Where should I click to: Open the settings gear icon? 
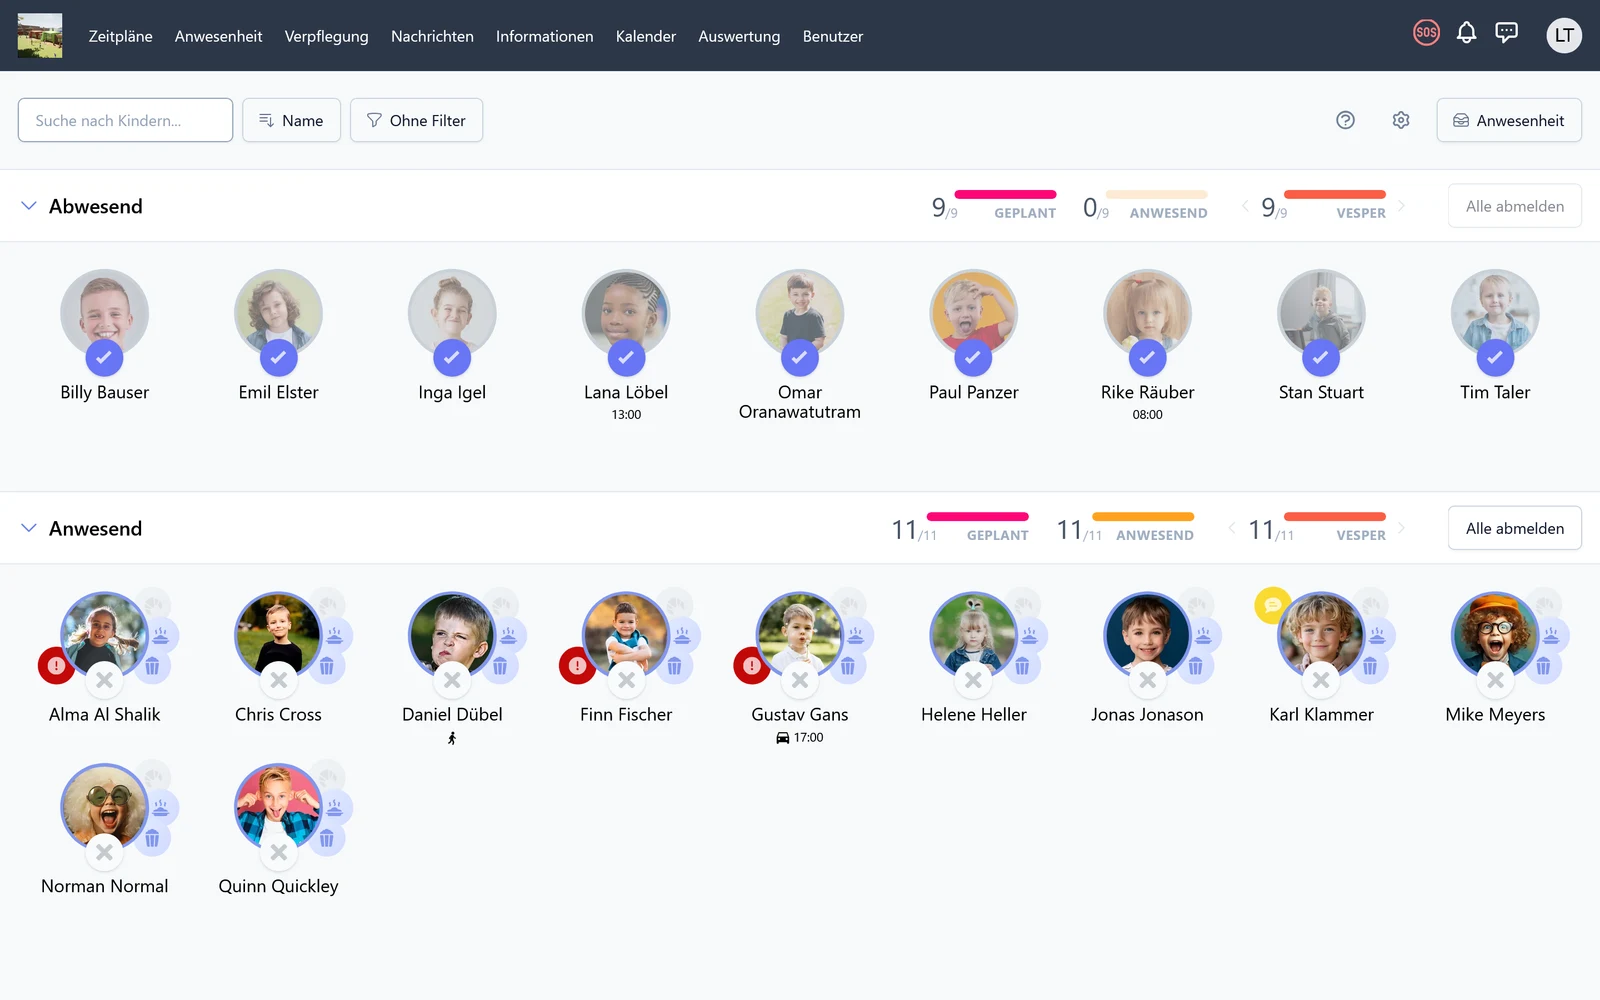pos(1401,120)
